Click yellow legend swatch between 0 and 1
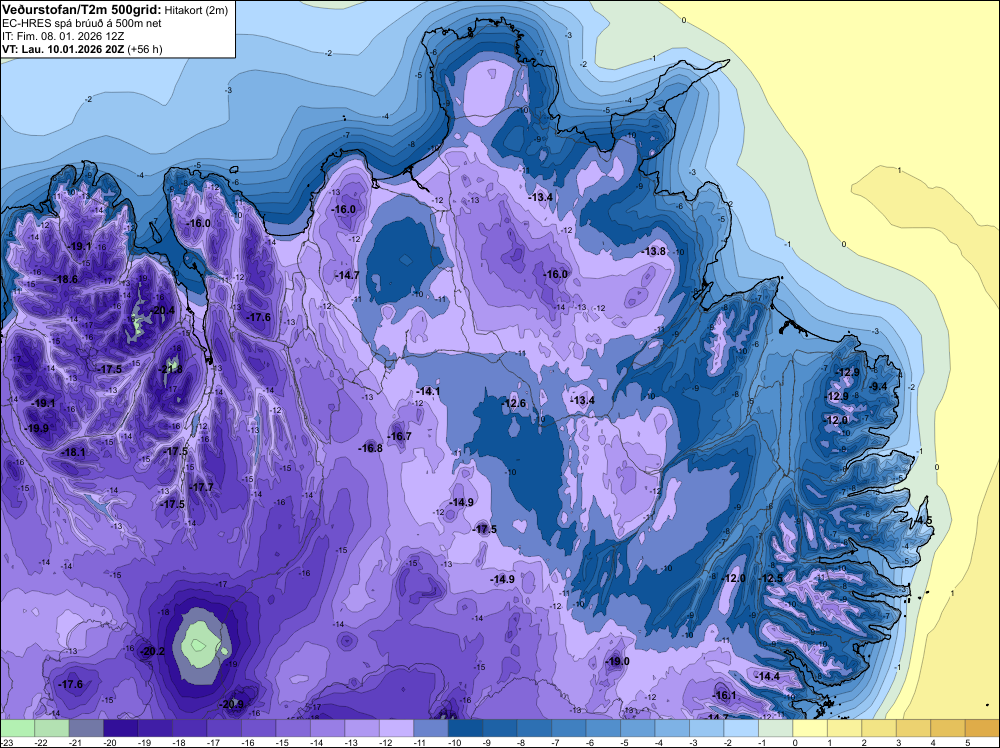 809,728
